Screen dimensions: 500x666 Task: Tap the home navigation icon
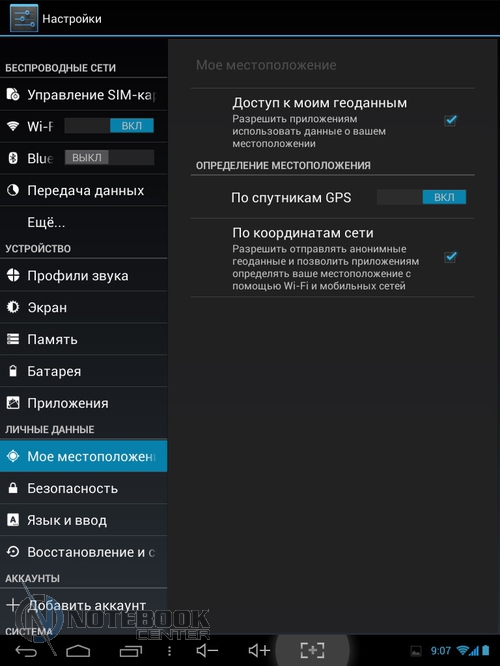click(x=78, y=651)
